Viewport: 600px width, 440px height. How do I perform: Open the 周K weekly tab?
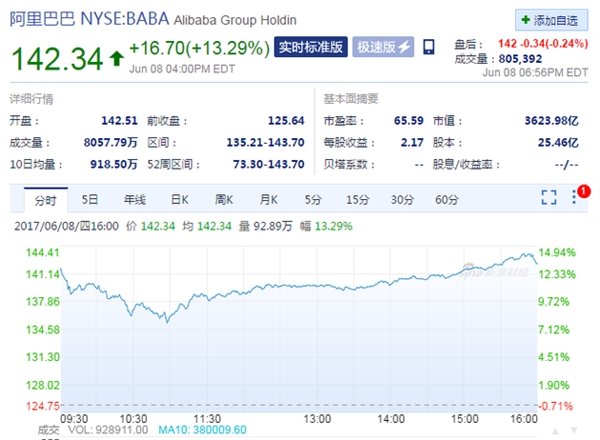click(224, 199)
